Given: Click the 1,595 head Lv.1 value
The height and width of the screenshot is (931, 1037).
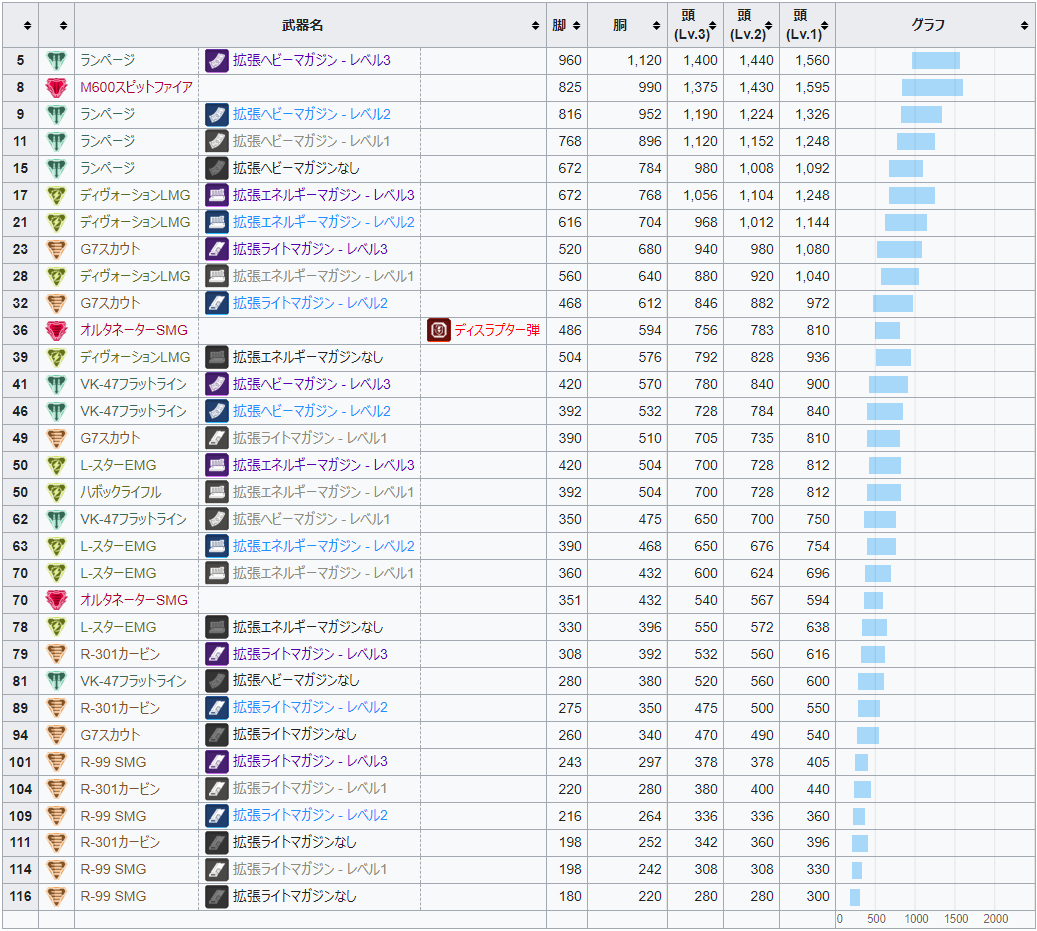Looking at the screenshot, I should pyautogui.click(x=812, y=87).
